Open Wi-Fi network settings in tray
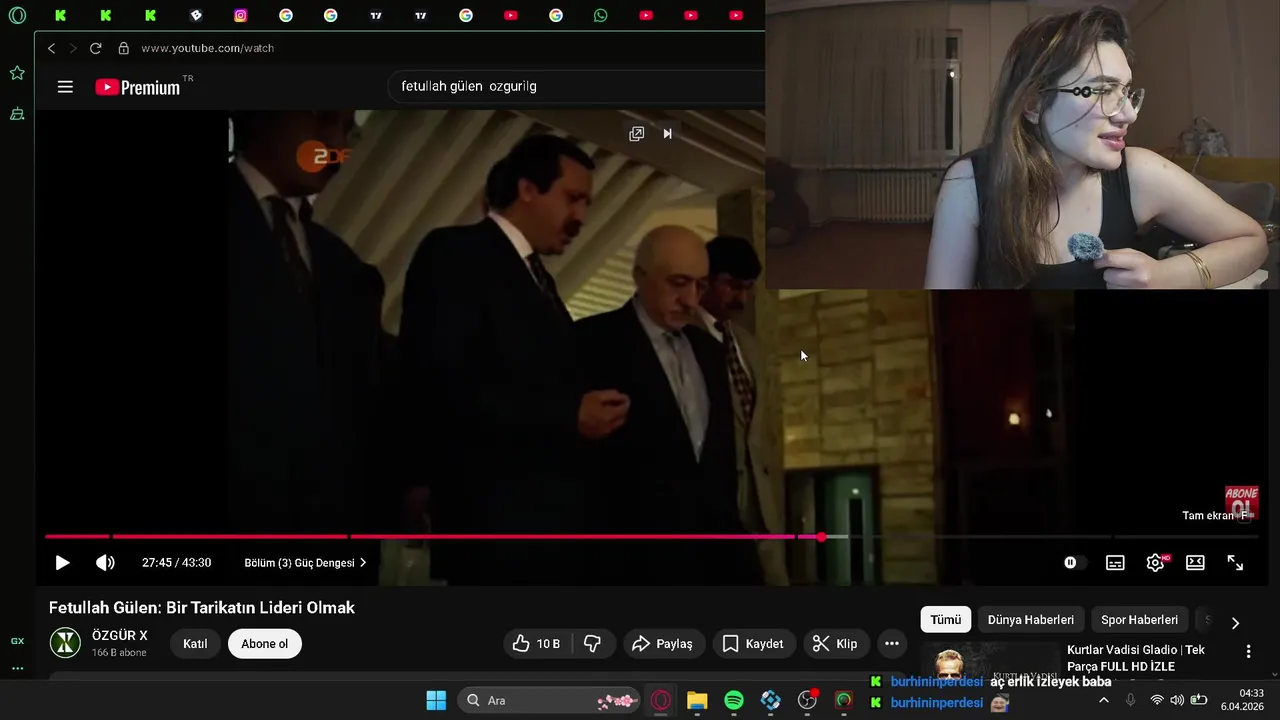Screen dimensions: 1280x720 click(1157, 700)
